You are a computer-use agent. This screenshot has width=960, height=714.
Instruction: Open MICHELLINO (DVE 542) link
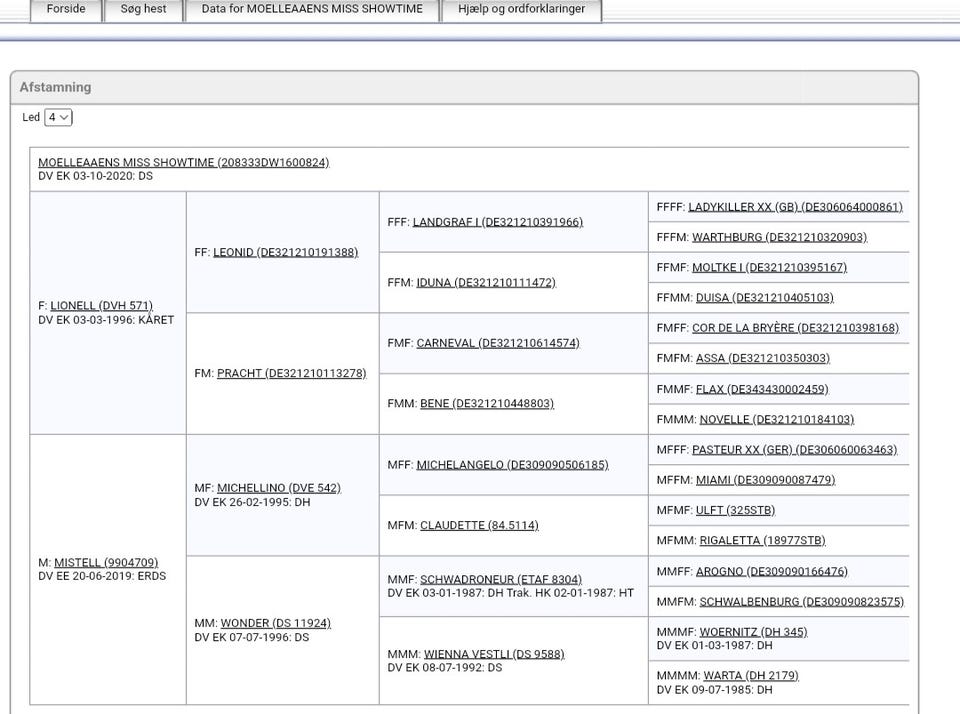click(x=279, y=487)
